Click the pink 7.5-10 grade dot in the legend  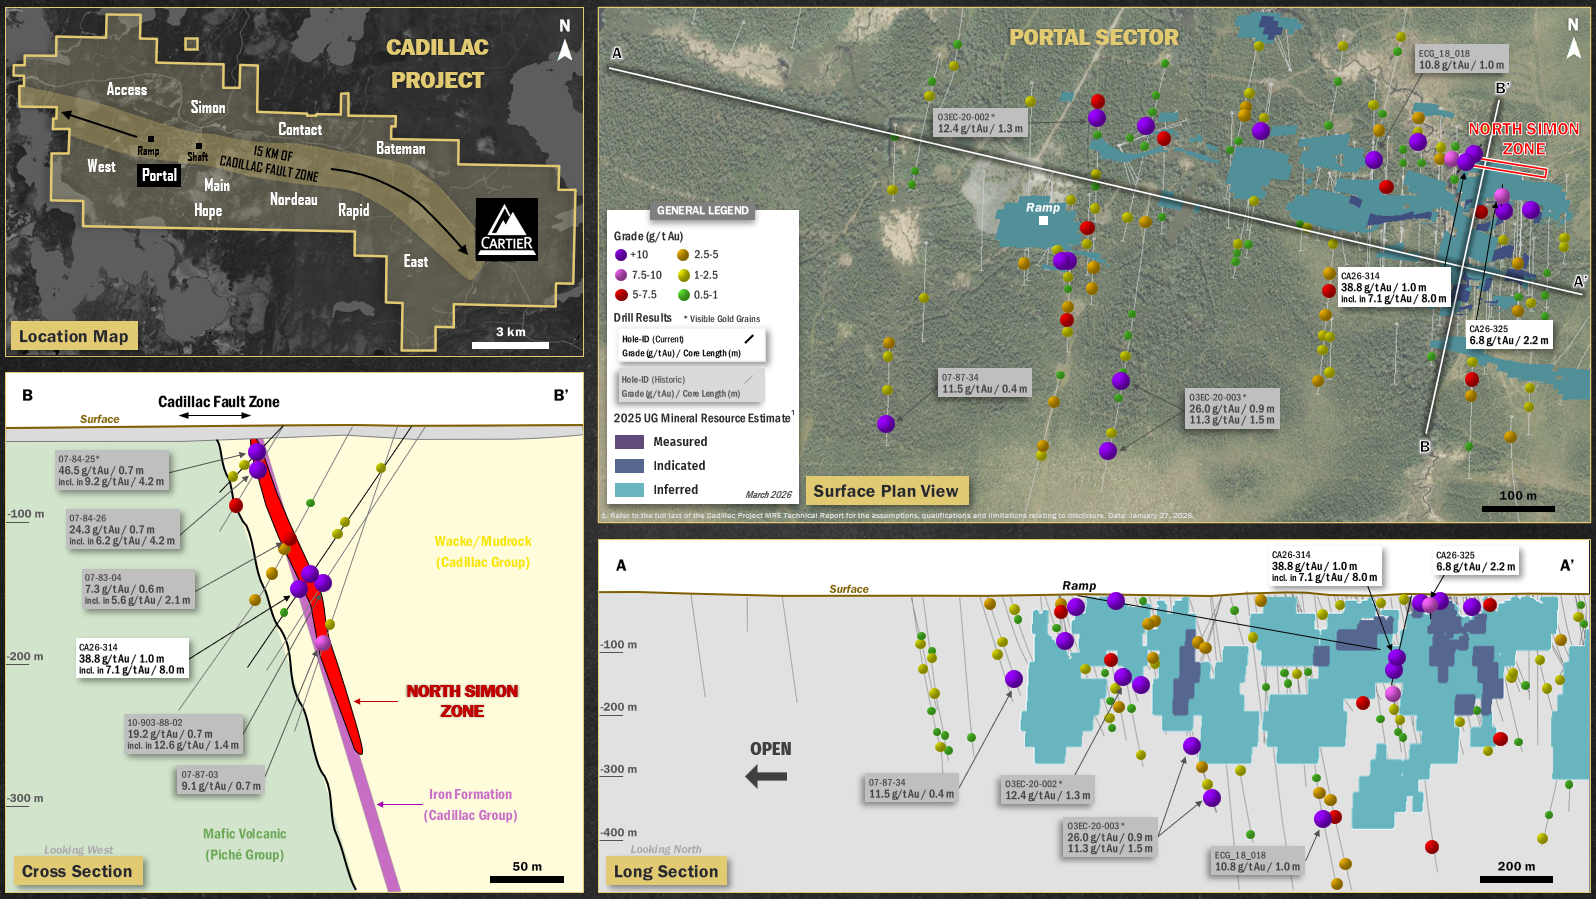[621, 275]
